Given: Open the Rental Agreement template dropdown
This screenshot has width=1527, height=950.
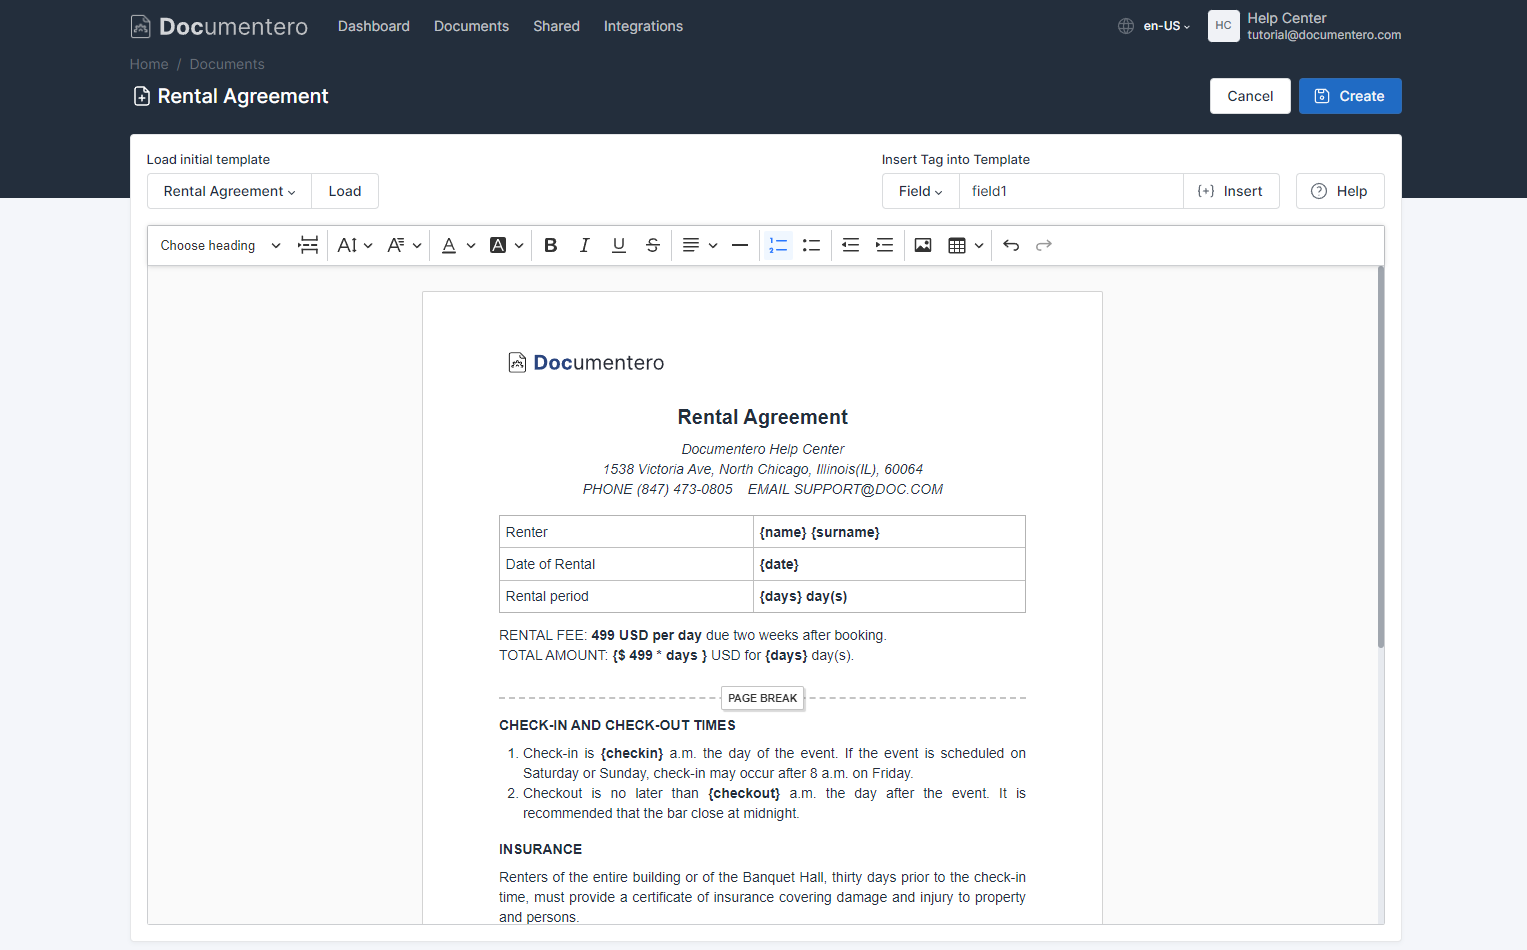Looking at the screenshot, I should click(x=229, y=191).
